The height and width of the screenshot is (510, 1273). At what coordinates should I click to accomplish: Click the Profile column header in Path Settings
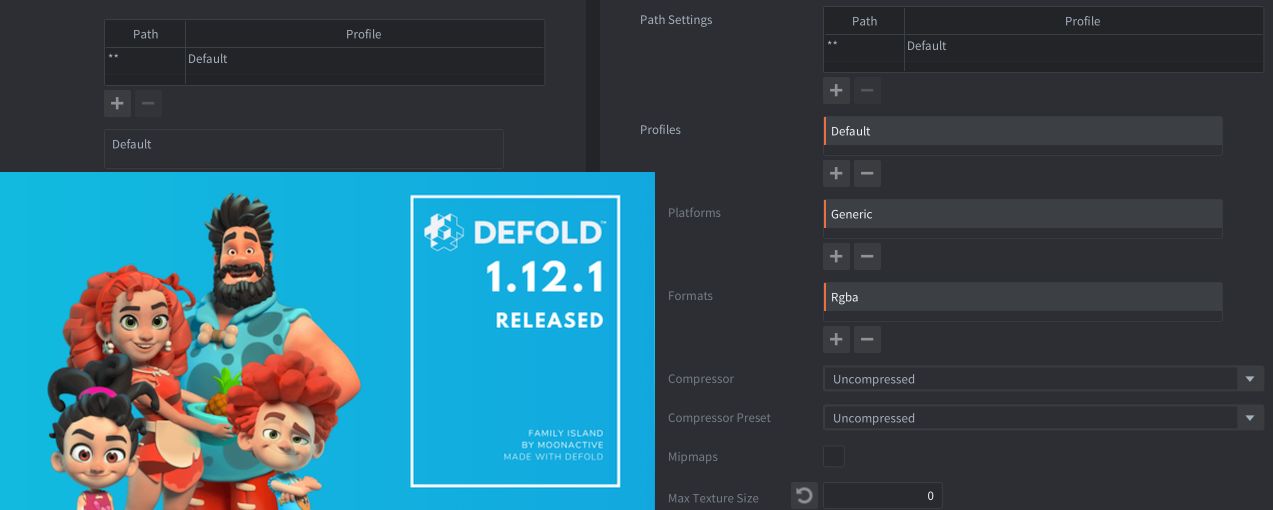pos(1082,21)
